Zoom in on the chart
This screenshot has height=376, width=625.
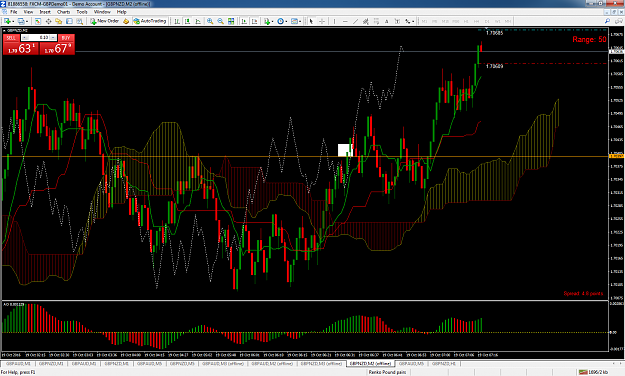[210, 21]
